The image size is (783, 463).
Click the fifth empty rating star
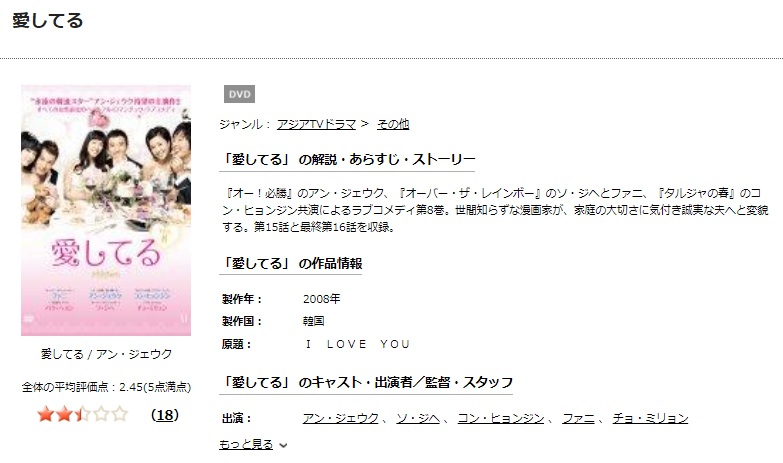tap(119, 414)
